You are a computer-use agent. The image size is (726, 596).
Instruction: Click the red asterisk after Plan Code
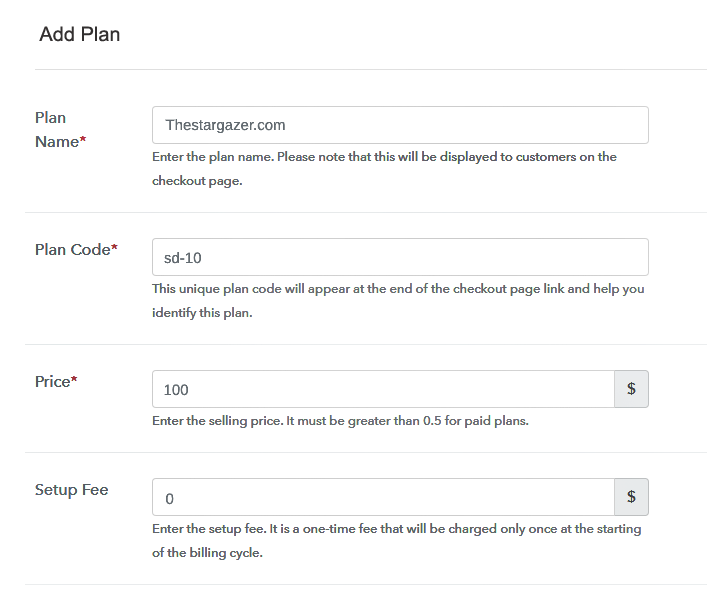[x=114, y=249]
